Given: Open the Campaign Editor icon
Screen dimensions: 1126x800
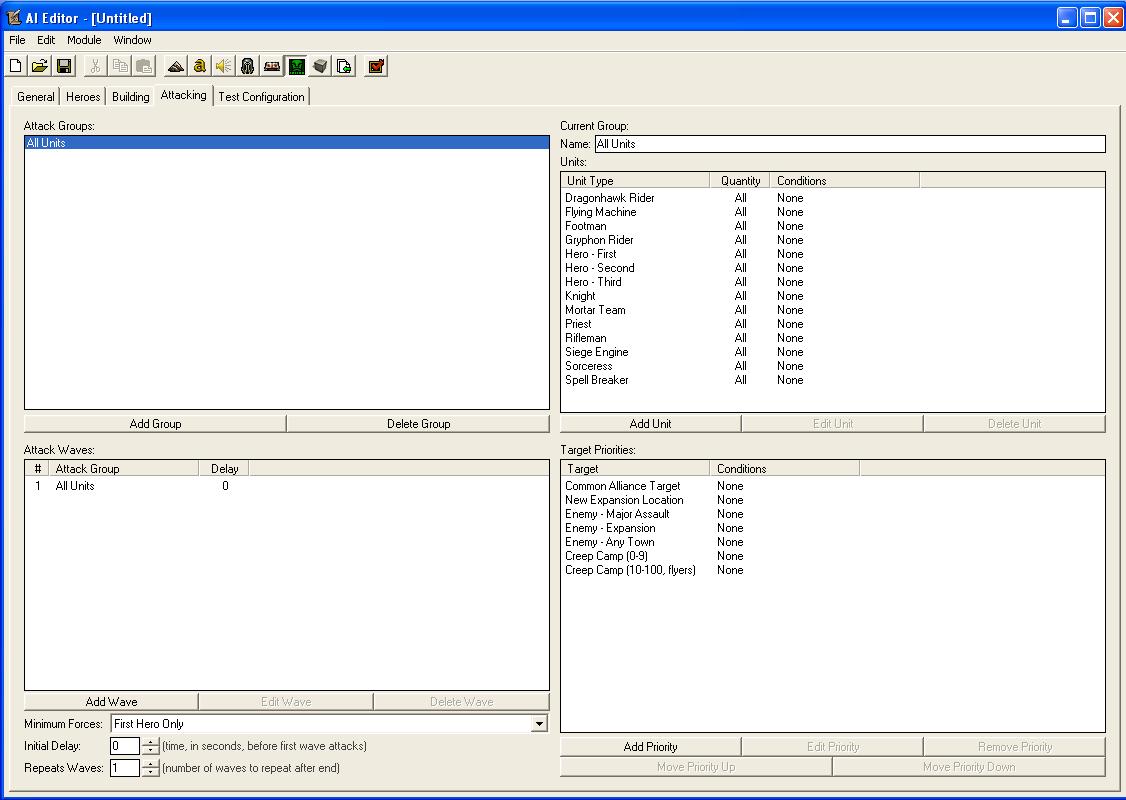Looking at the screenshot, I should (272, 66).
